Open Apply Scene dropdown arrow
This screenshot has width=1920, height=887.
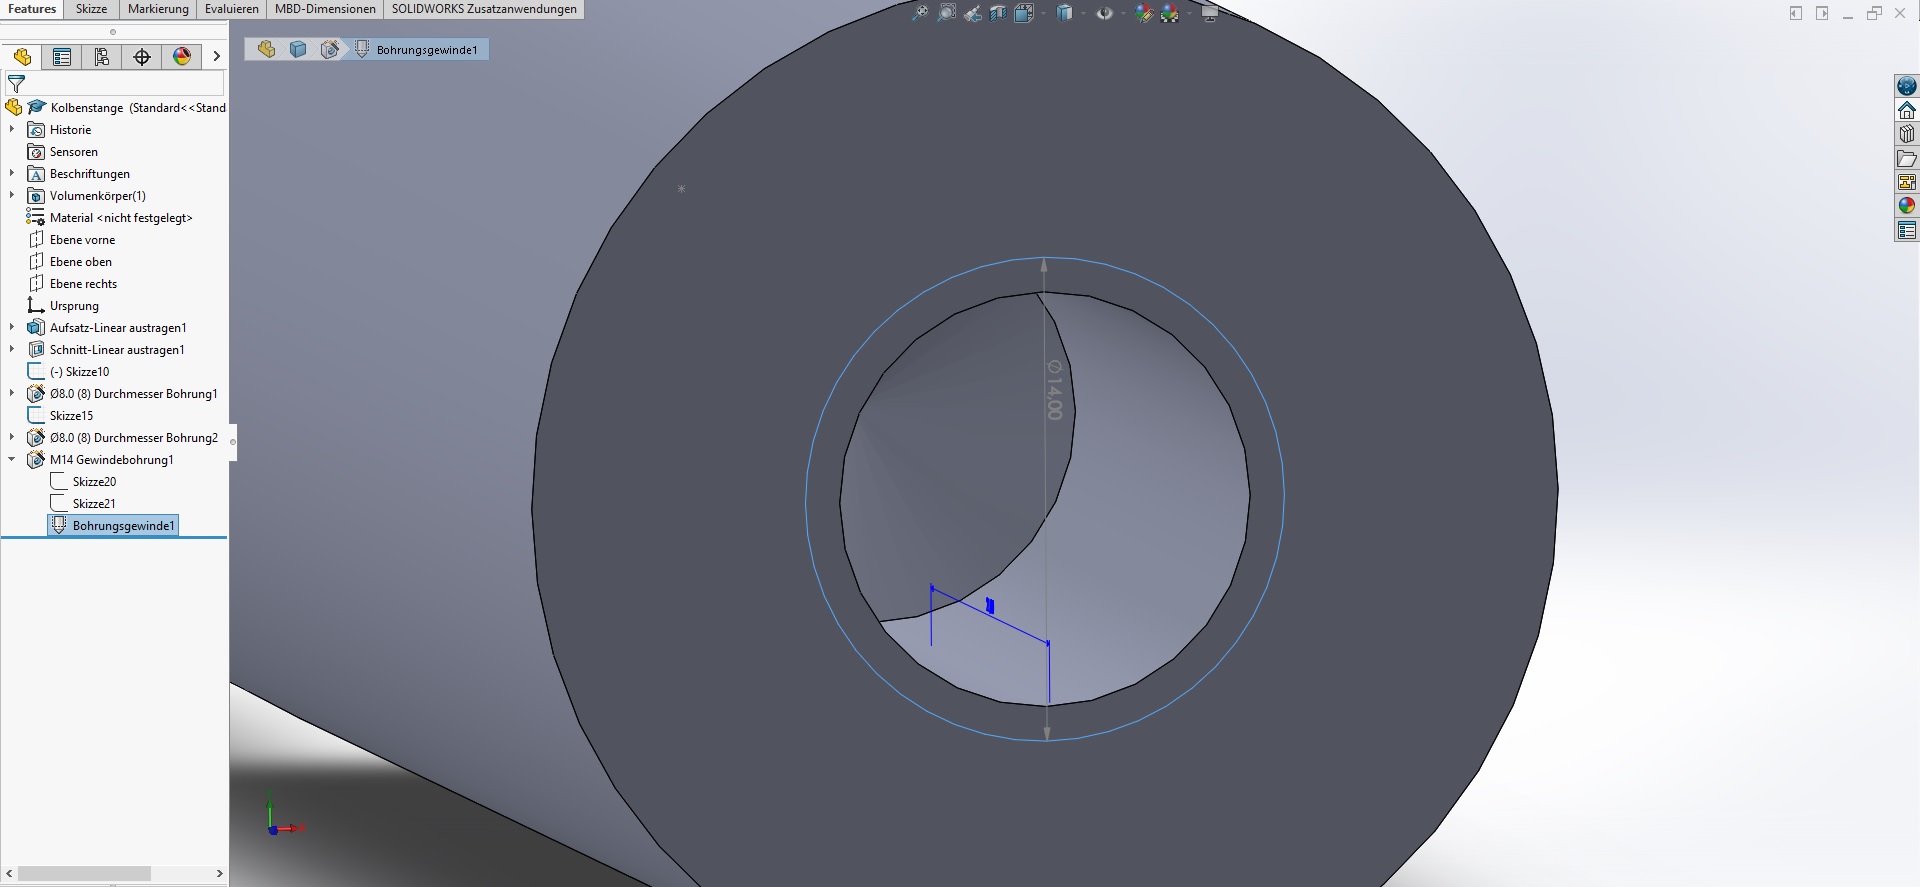point(1187,13)
